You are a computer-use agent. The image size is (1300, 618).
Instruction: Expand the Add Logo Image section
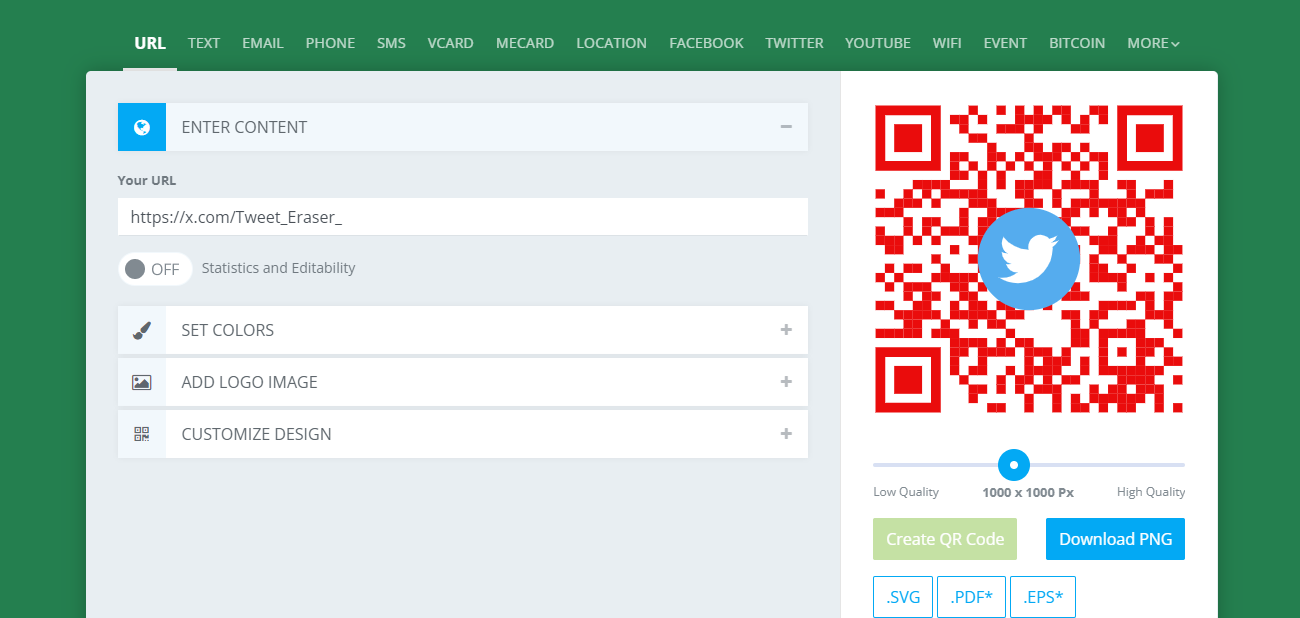[786, 382]
